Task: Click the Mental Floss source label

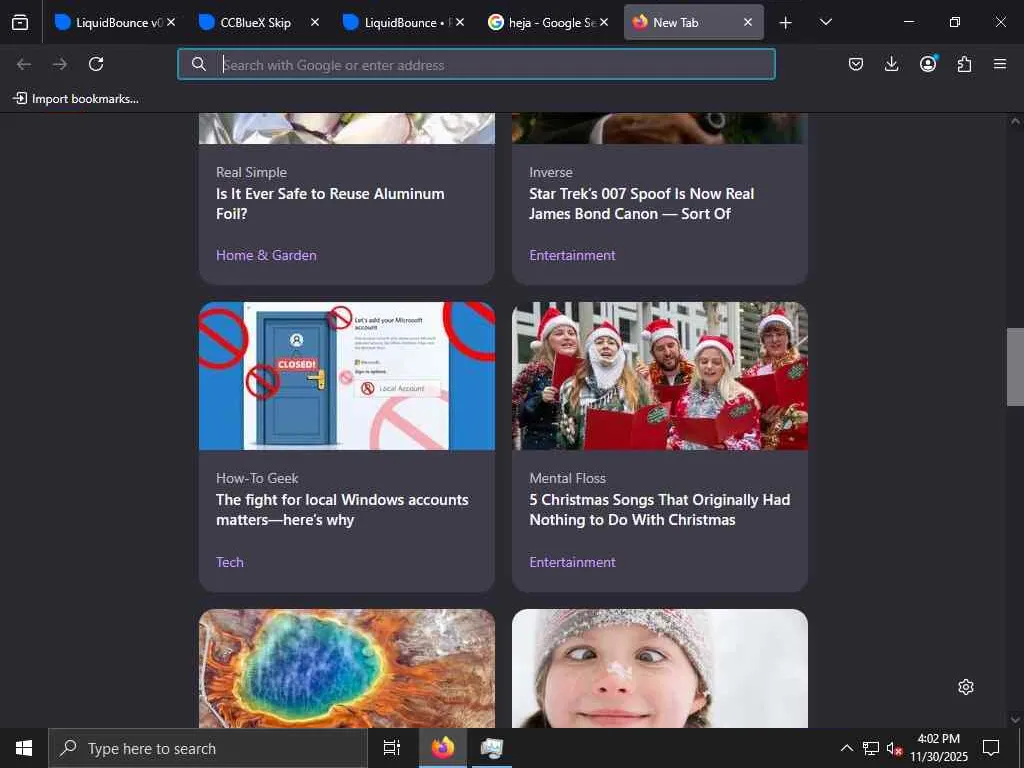Action: (568, 479)
